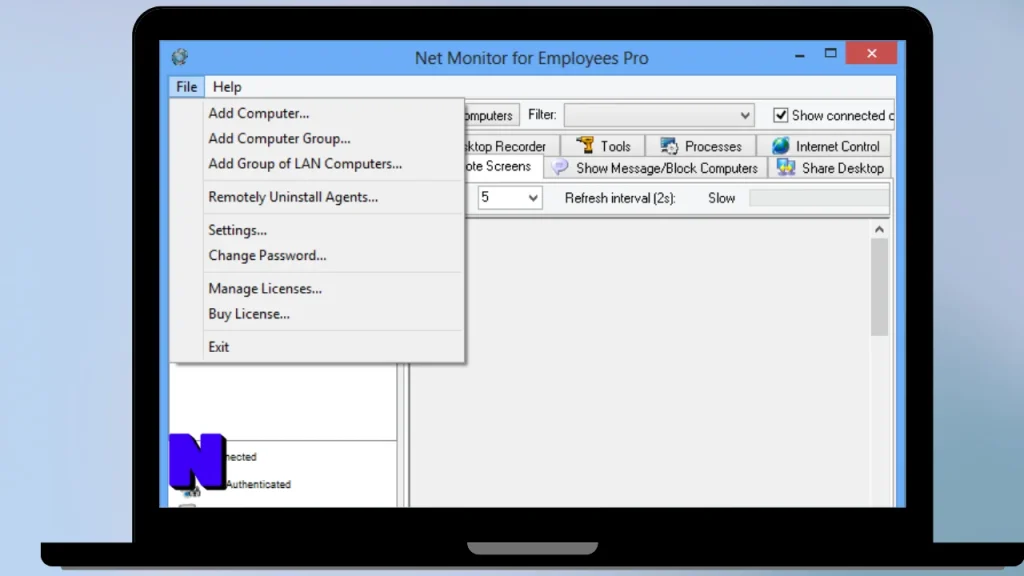Screen dimensions: 1024x576
Task: Open the Share Desktop tab
Action: [829, 168]
